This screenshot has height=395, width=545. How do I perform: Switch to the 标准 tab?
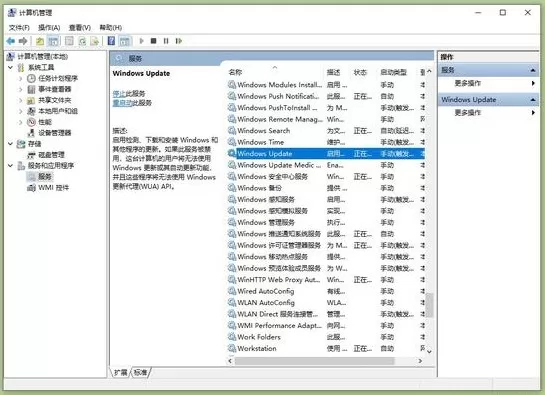[x=140, y=372]
